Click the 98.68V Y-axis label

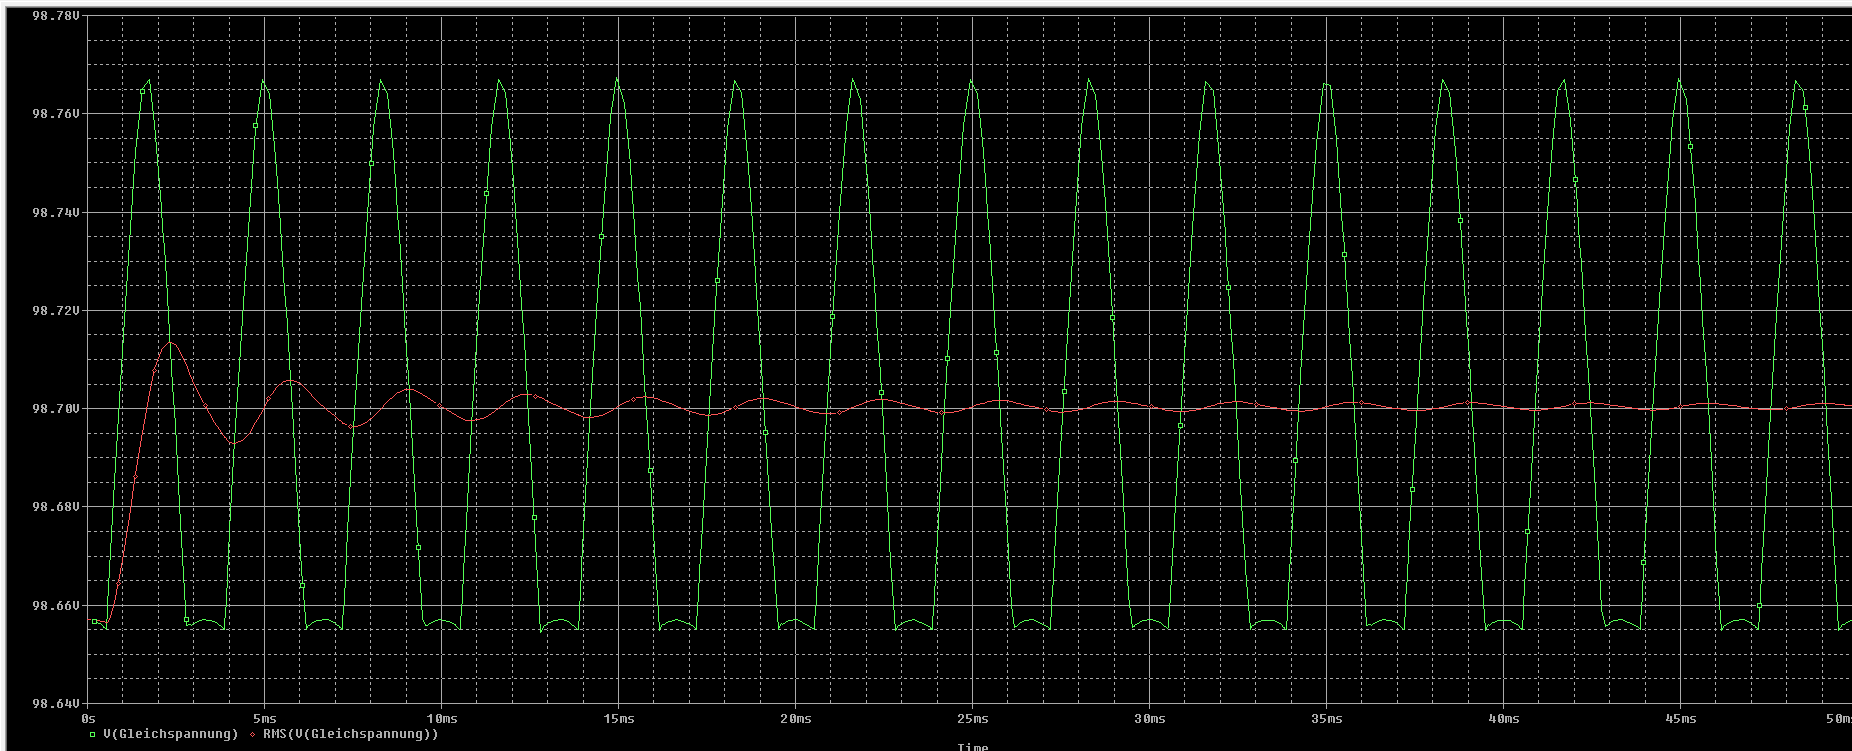pyautogui.click(x=56, y=507)
